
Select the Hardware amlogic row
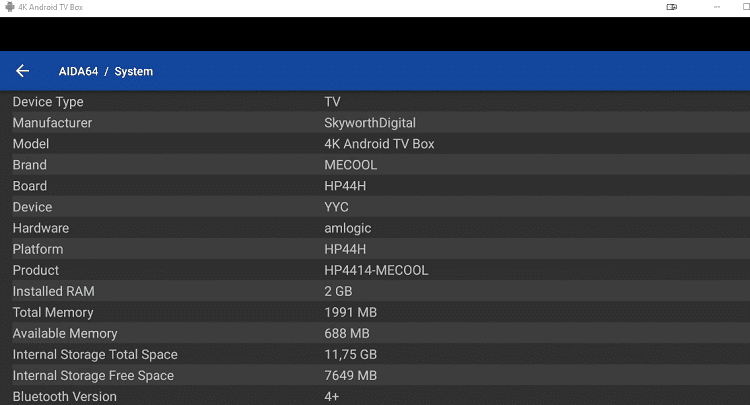[x=375, y=228]
